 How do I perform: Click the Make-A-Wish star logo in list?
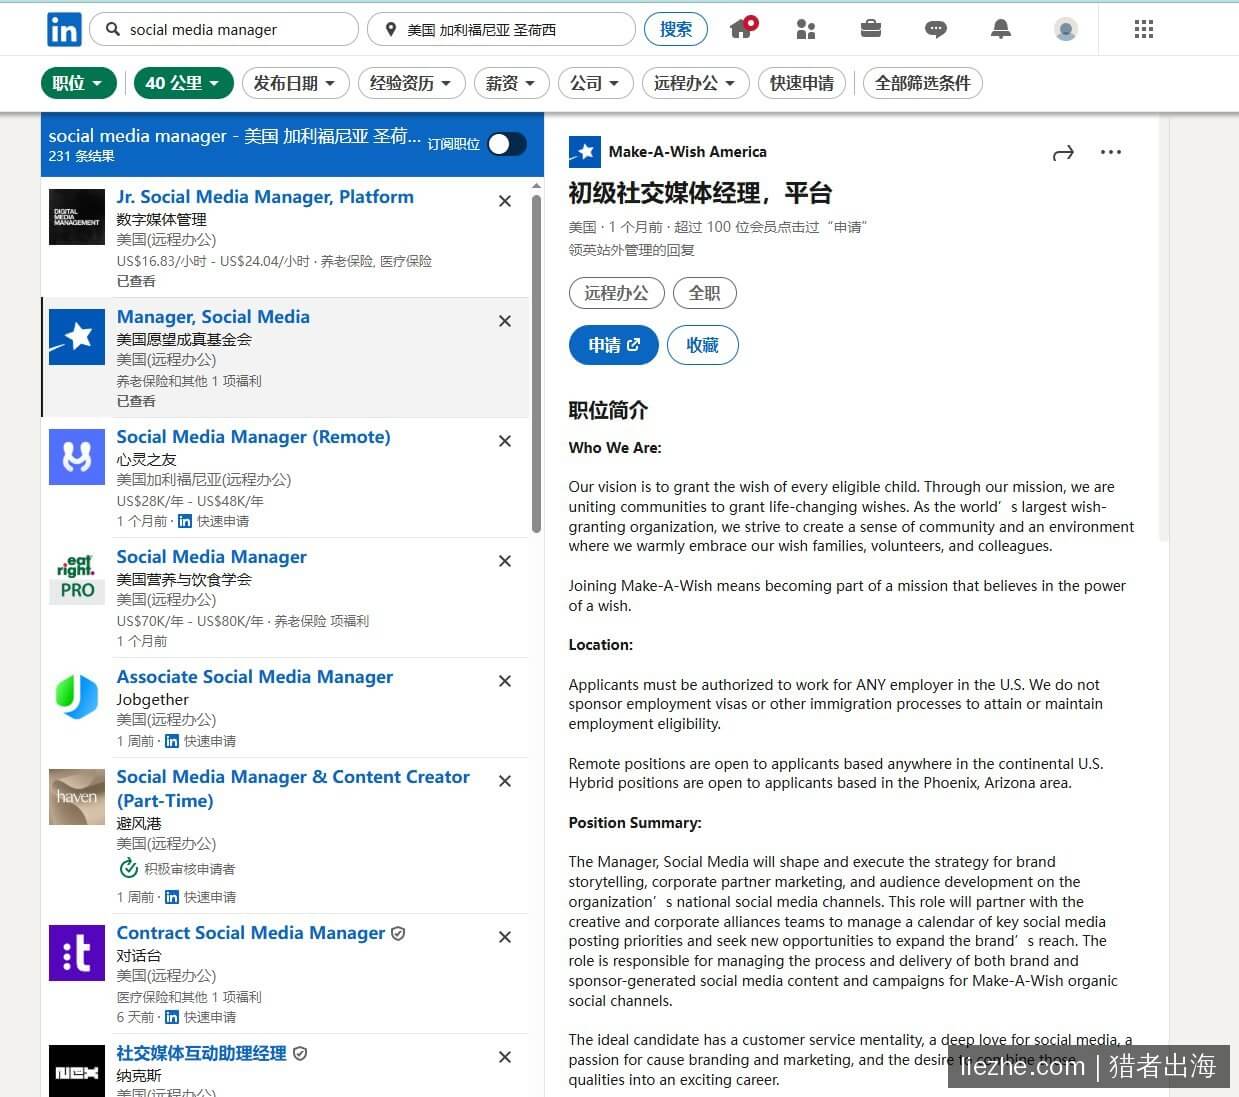[77, 337]
